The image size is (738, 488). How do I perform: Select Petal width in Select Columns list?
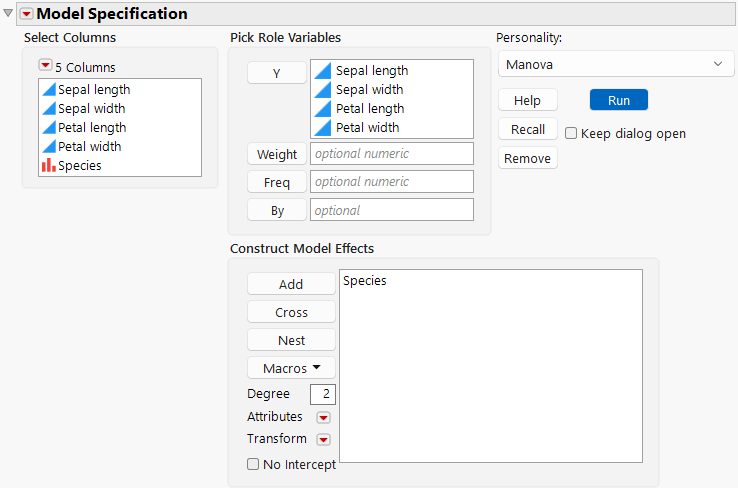pos(91,147)
